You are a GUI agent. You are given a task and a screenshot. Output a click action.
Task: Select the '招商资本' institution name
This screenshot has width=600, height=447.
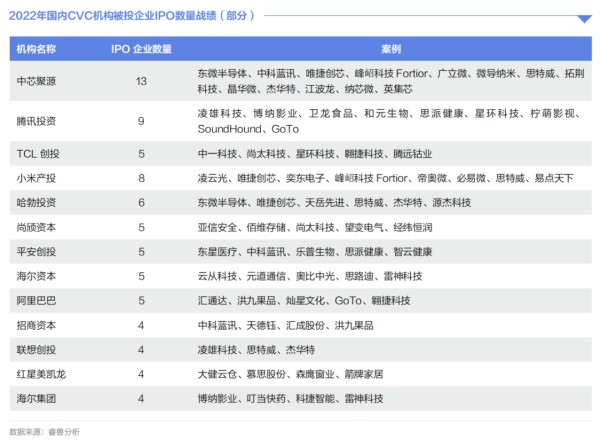36,325
